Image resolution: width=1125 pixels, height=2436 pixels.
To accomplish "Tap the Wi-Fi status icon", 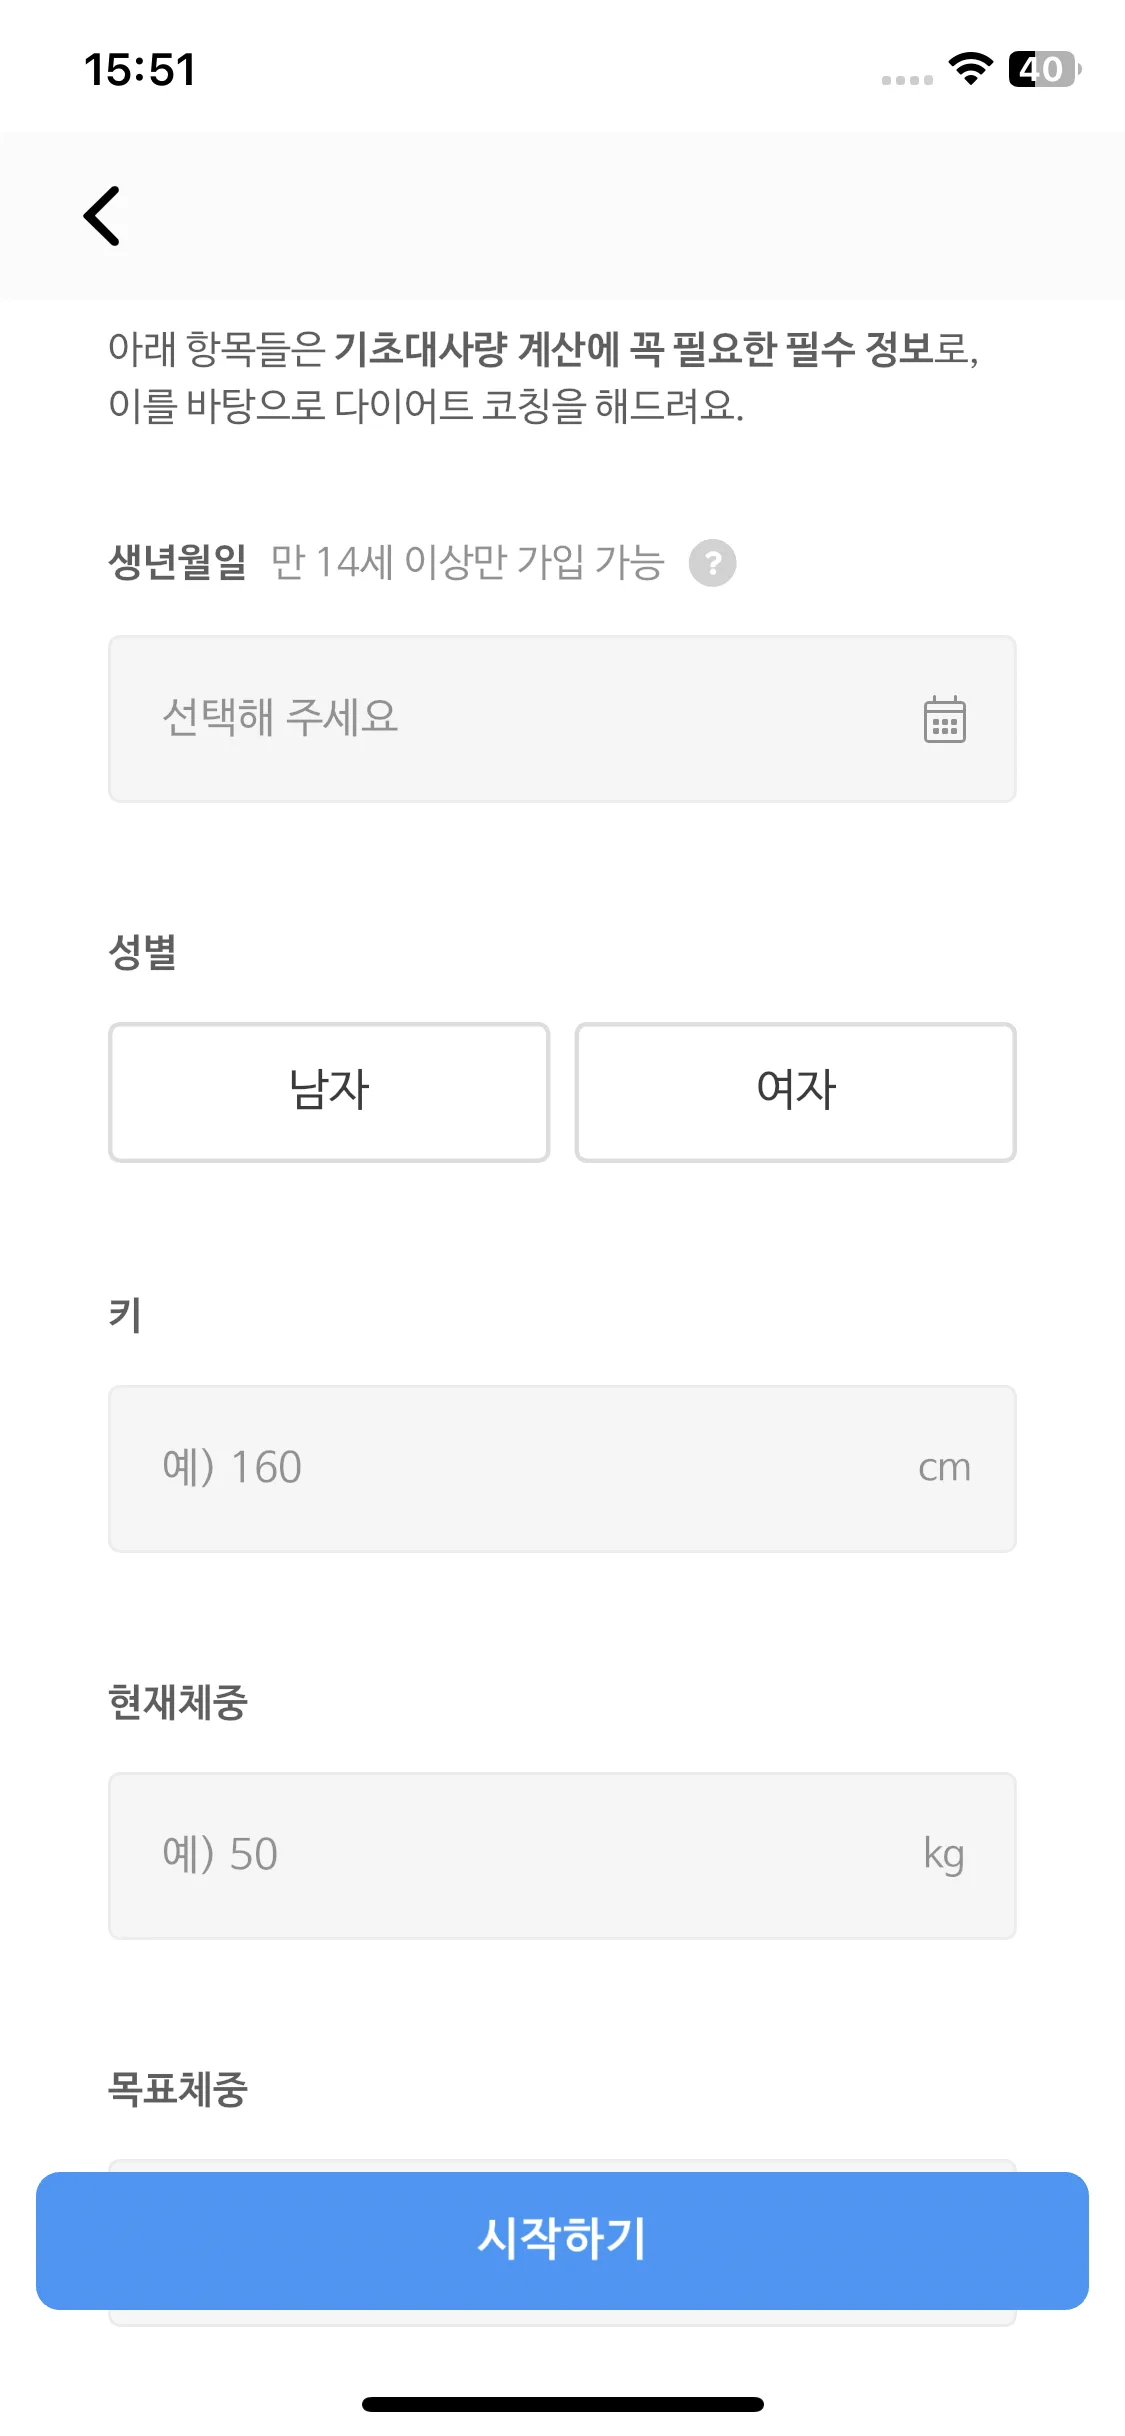I will pos(969,69).
